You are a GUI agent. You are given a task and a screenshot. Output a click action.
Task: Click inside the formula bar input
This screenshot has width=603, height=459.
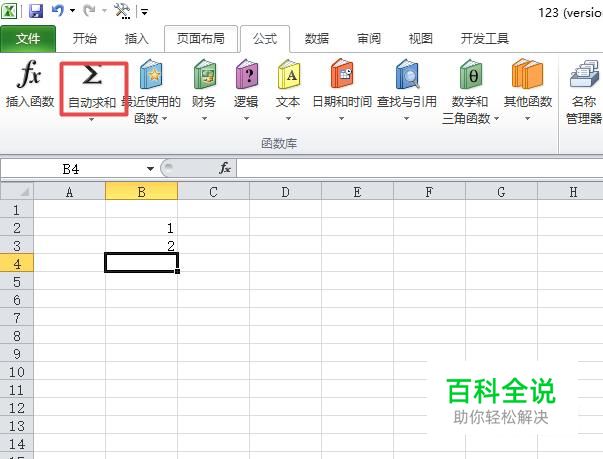(419, 168)
